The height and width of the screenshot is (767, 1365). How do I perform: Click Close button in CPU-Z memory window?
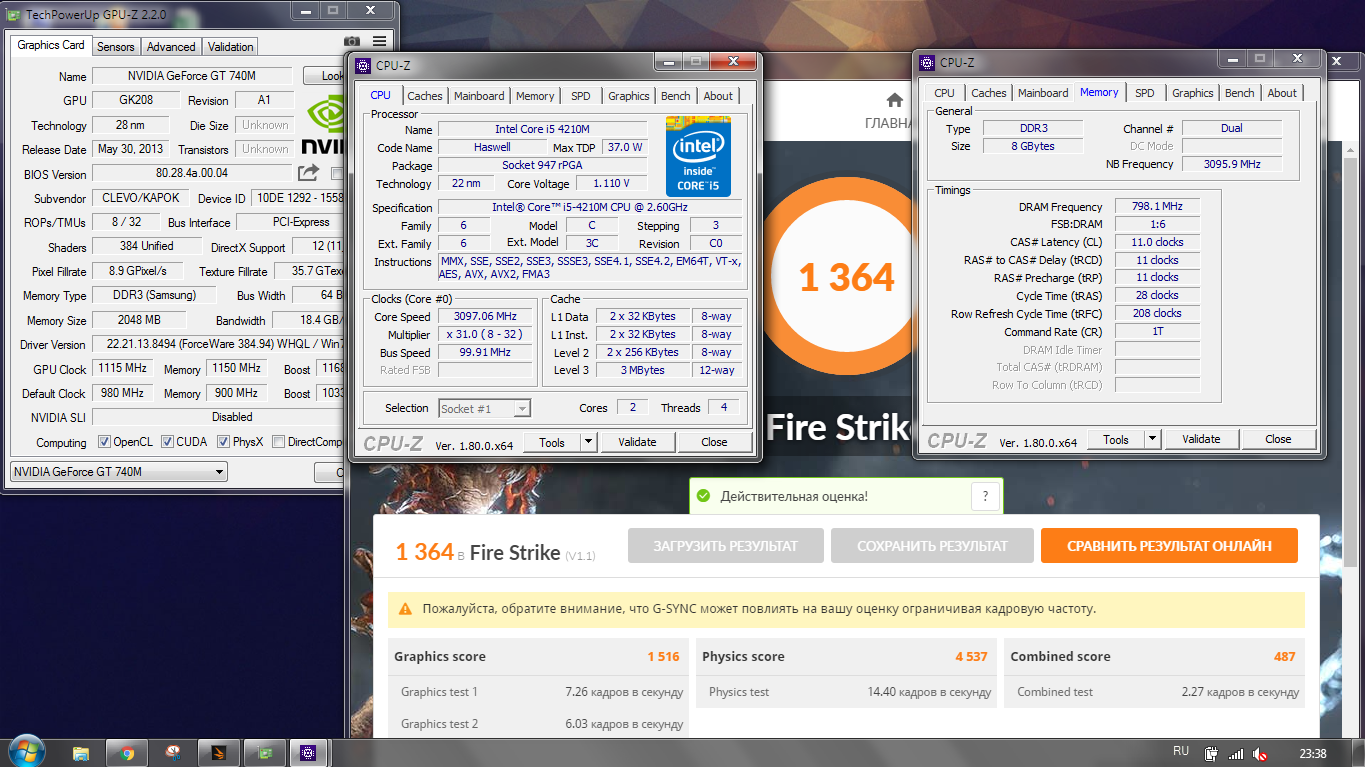[1278, 439]
